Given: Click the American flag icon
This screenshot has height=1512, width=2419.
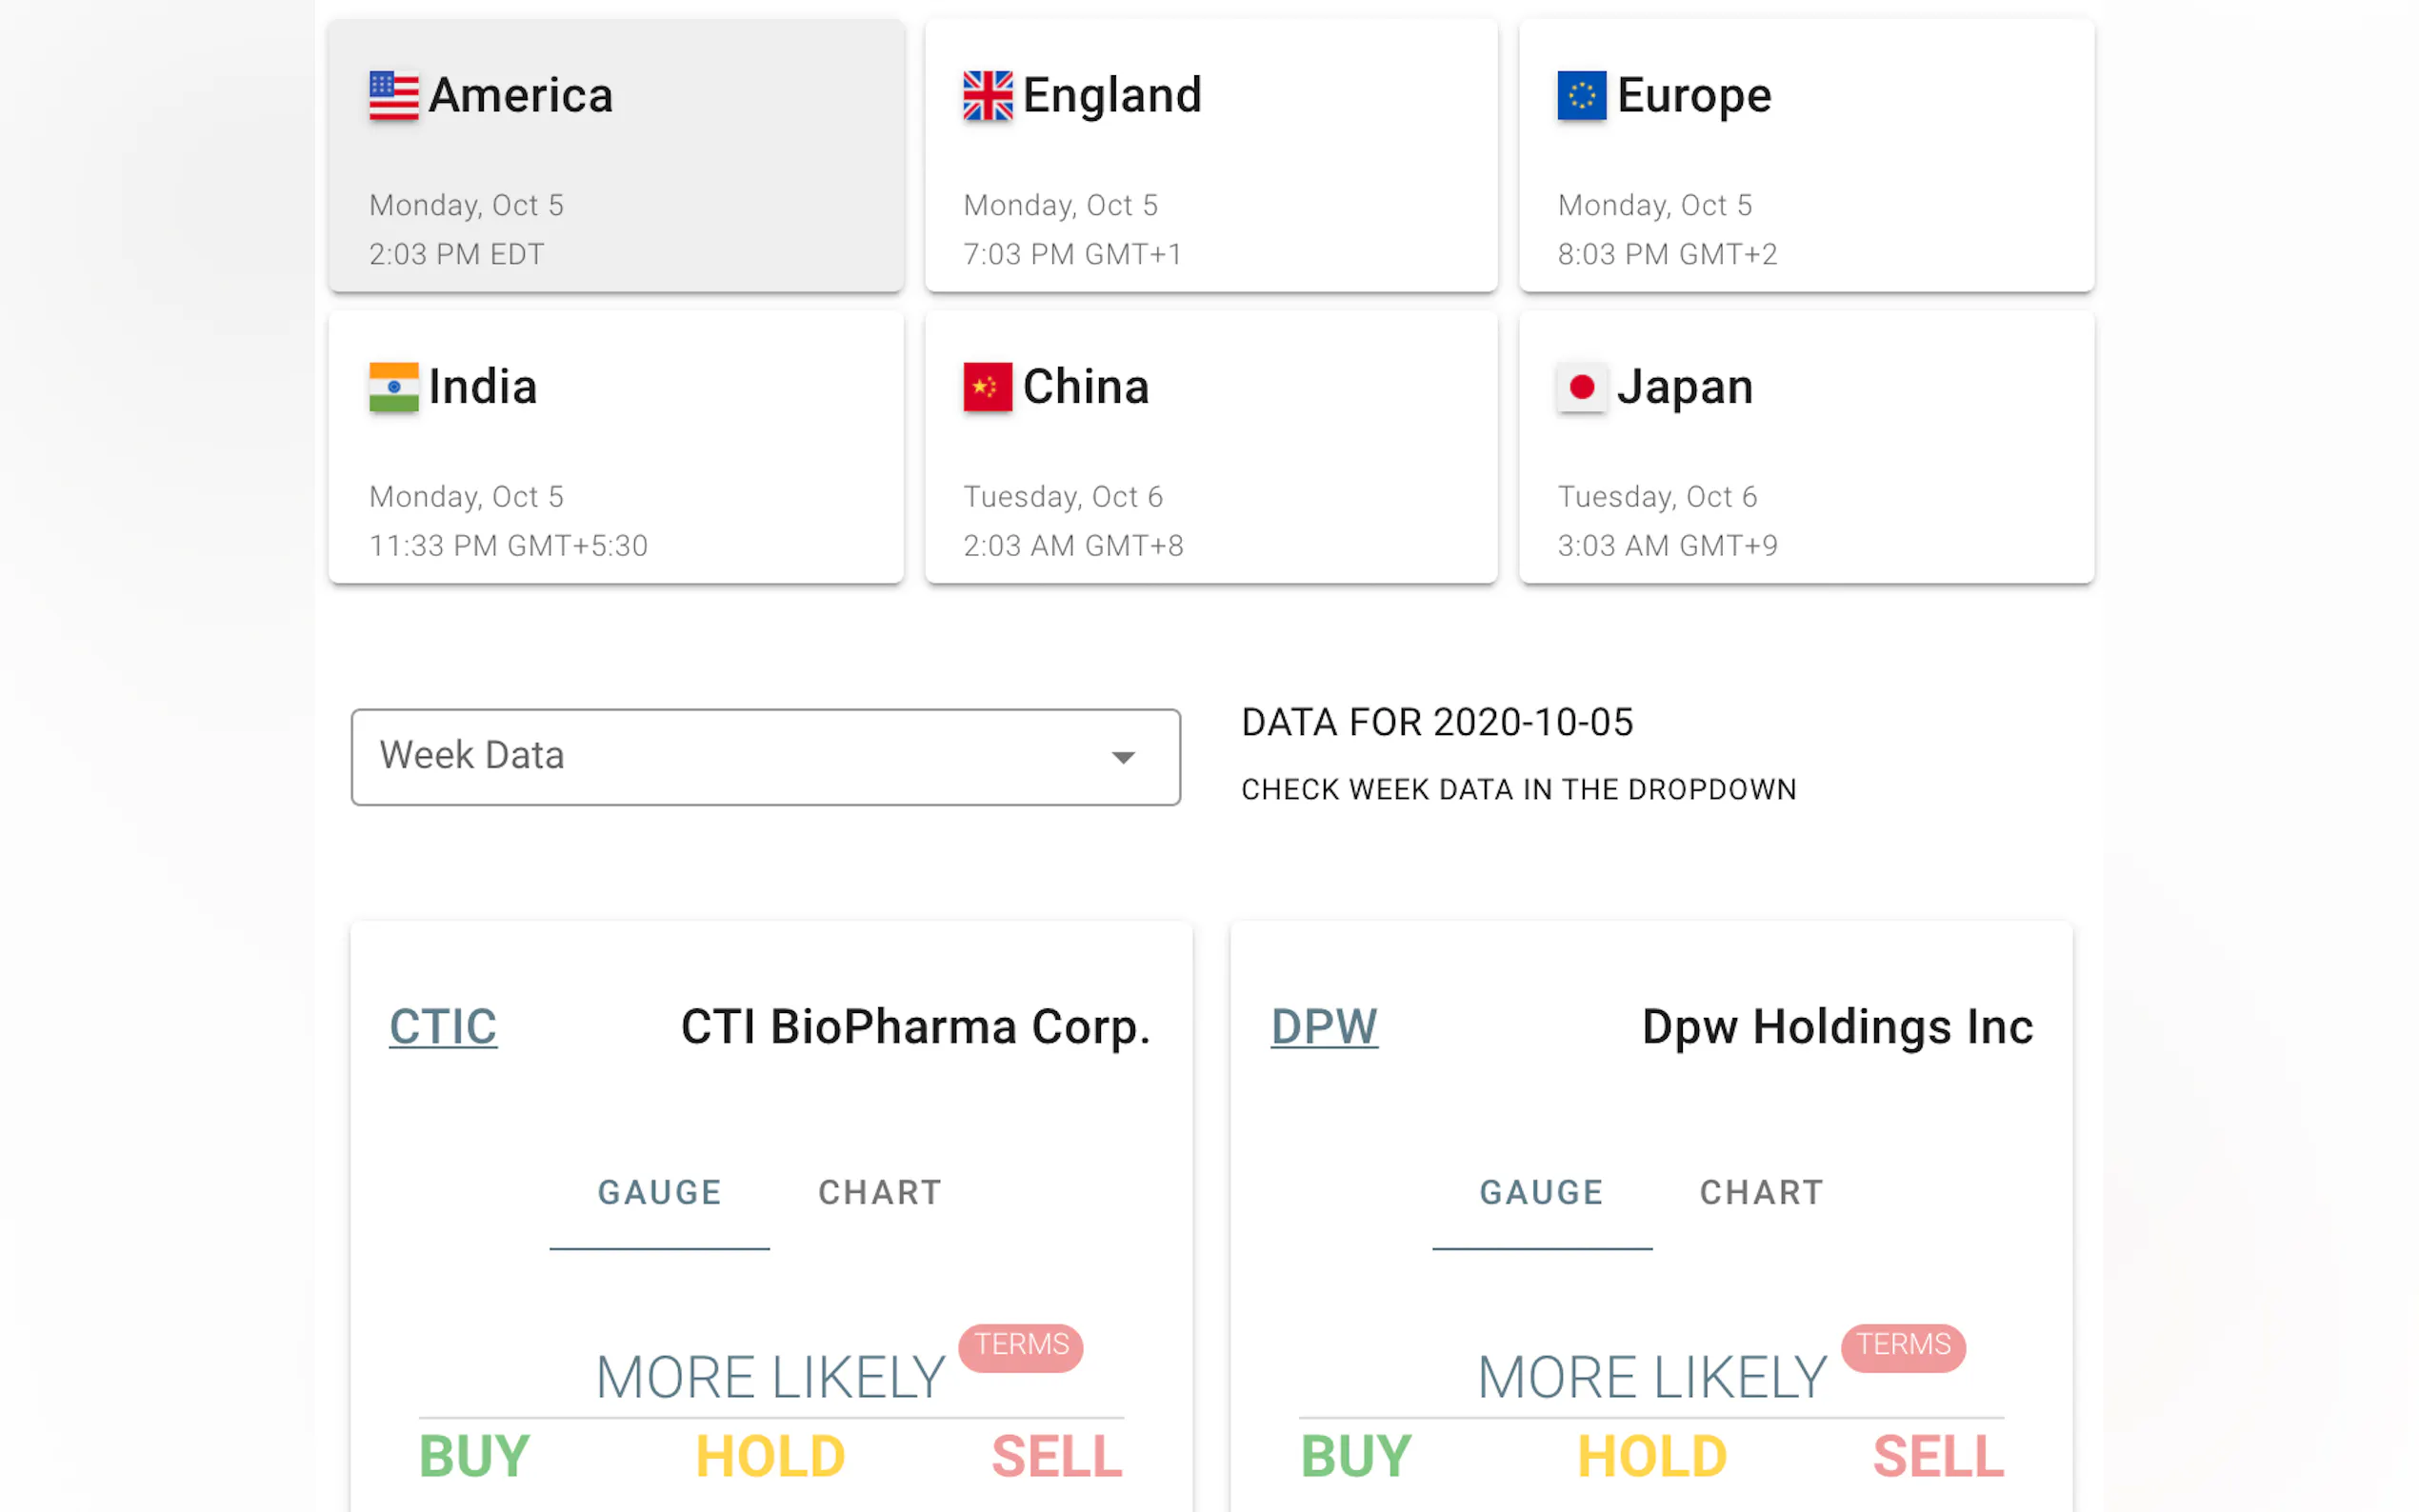Looking at the screenshot, I should pos(393,96).
